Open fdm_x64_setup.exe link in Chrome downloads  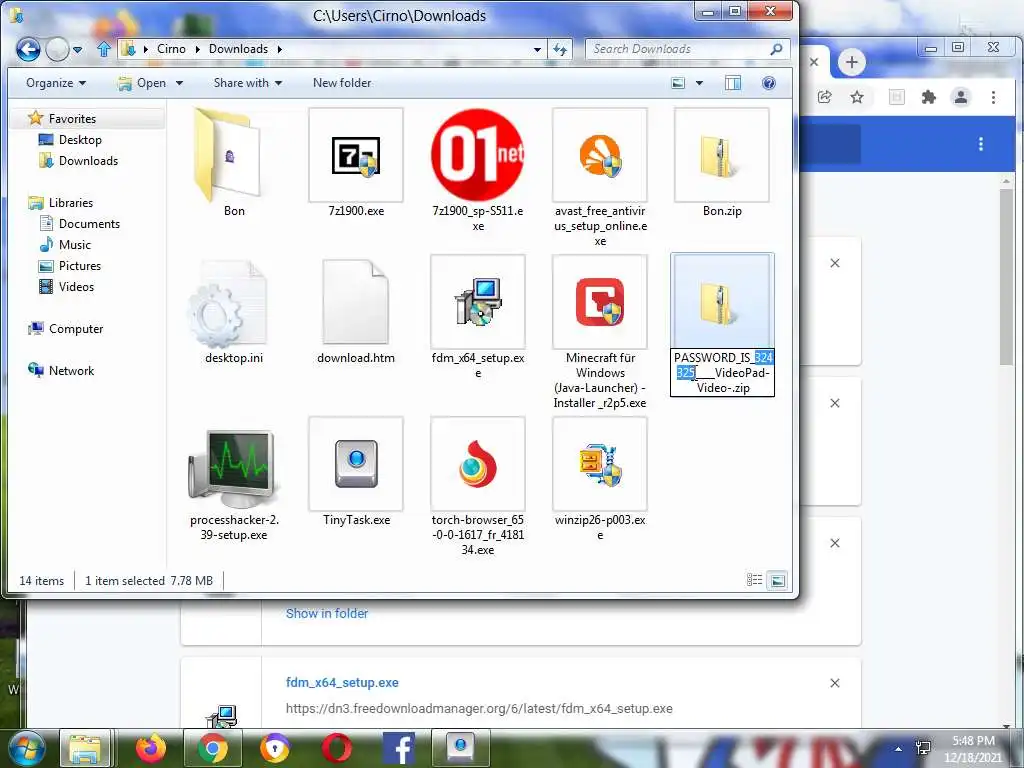click(x=342, y=682)
